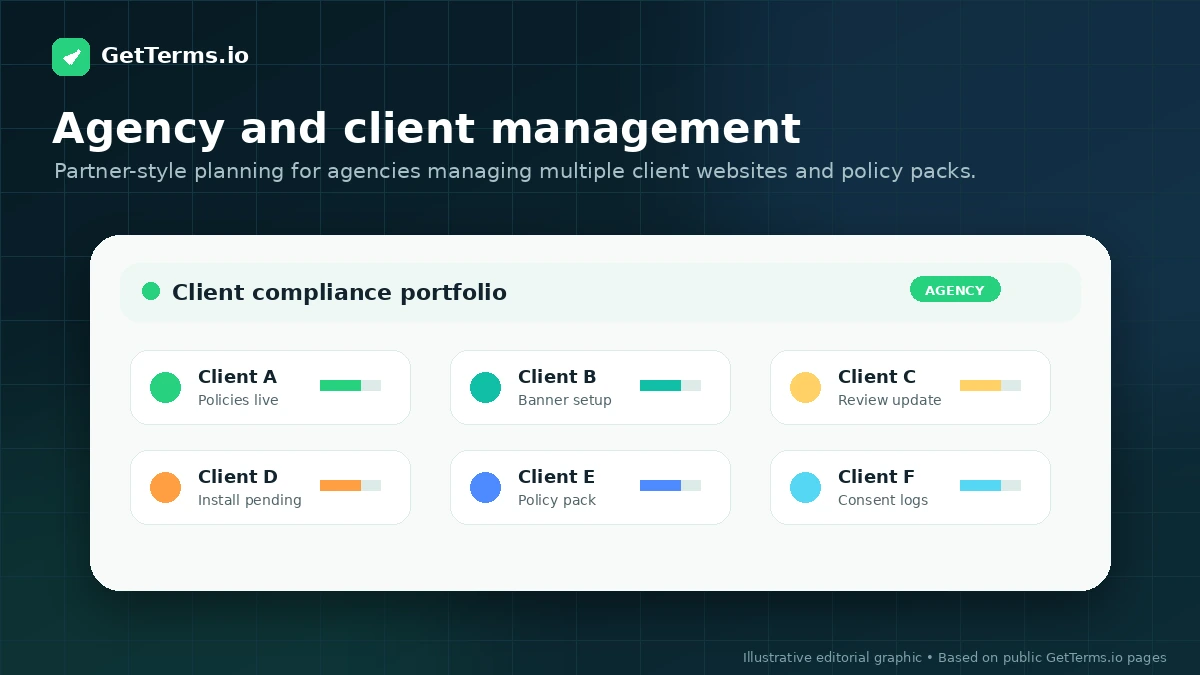Select the Client compliance portfolio heading
The width and height of the screenshot is (1200, 675).
coord(339,292)
